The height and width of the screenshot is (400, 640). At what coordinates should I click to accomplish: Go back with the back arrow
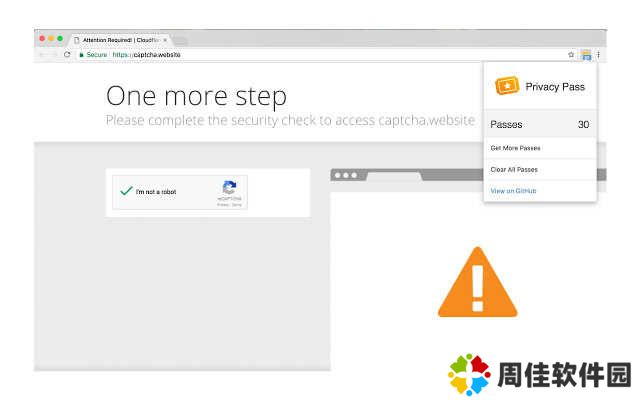click(x=42, y=54)
